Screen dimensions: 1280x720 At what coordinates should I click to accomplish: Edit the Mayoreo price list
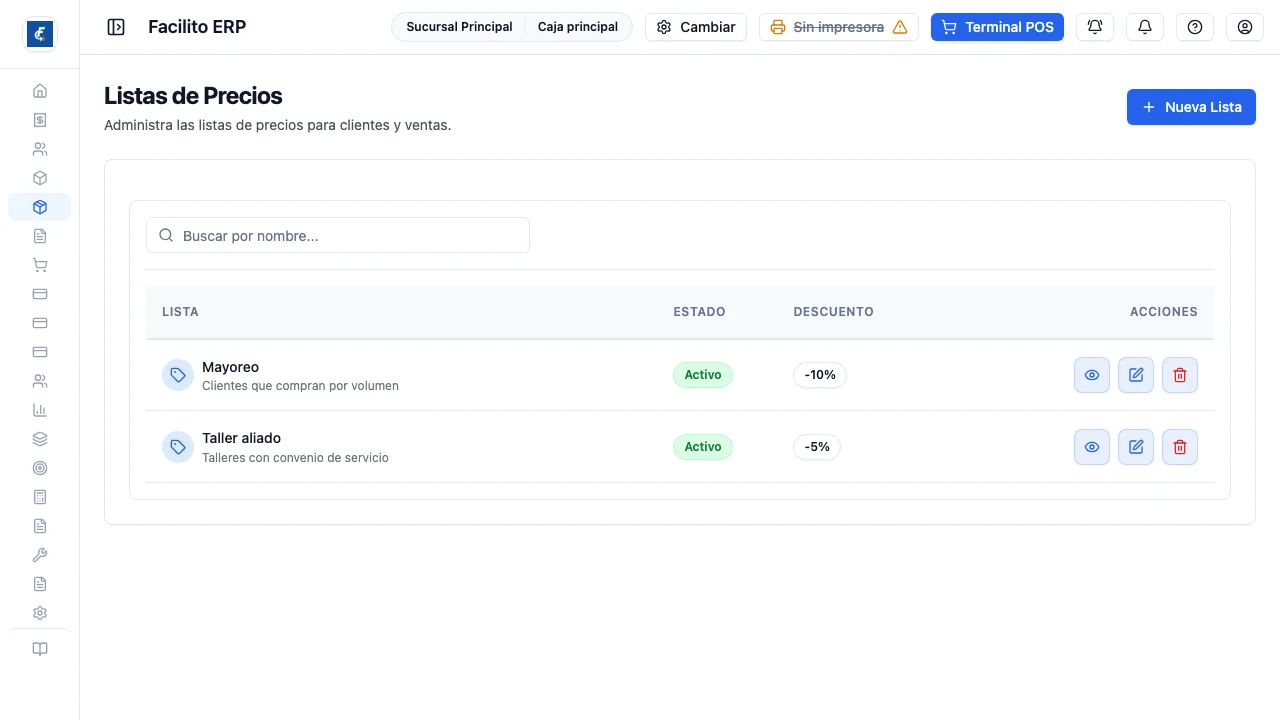click(1136, 375)
